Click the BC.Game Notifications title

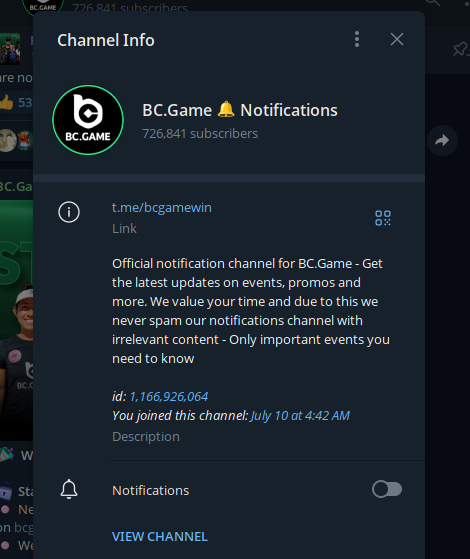pos(240,110)
